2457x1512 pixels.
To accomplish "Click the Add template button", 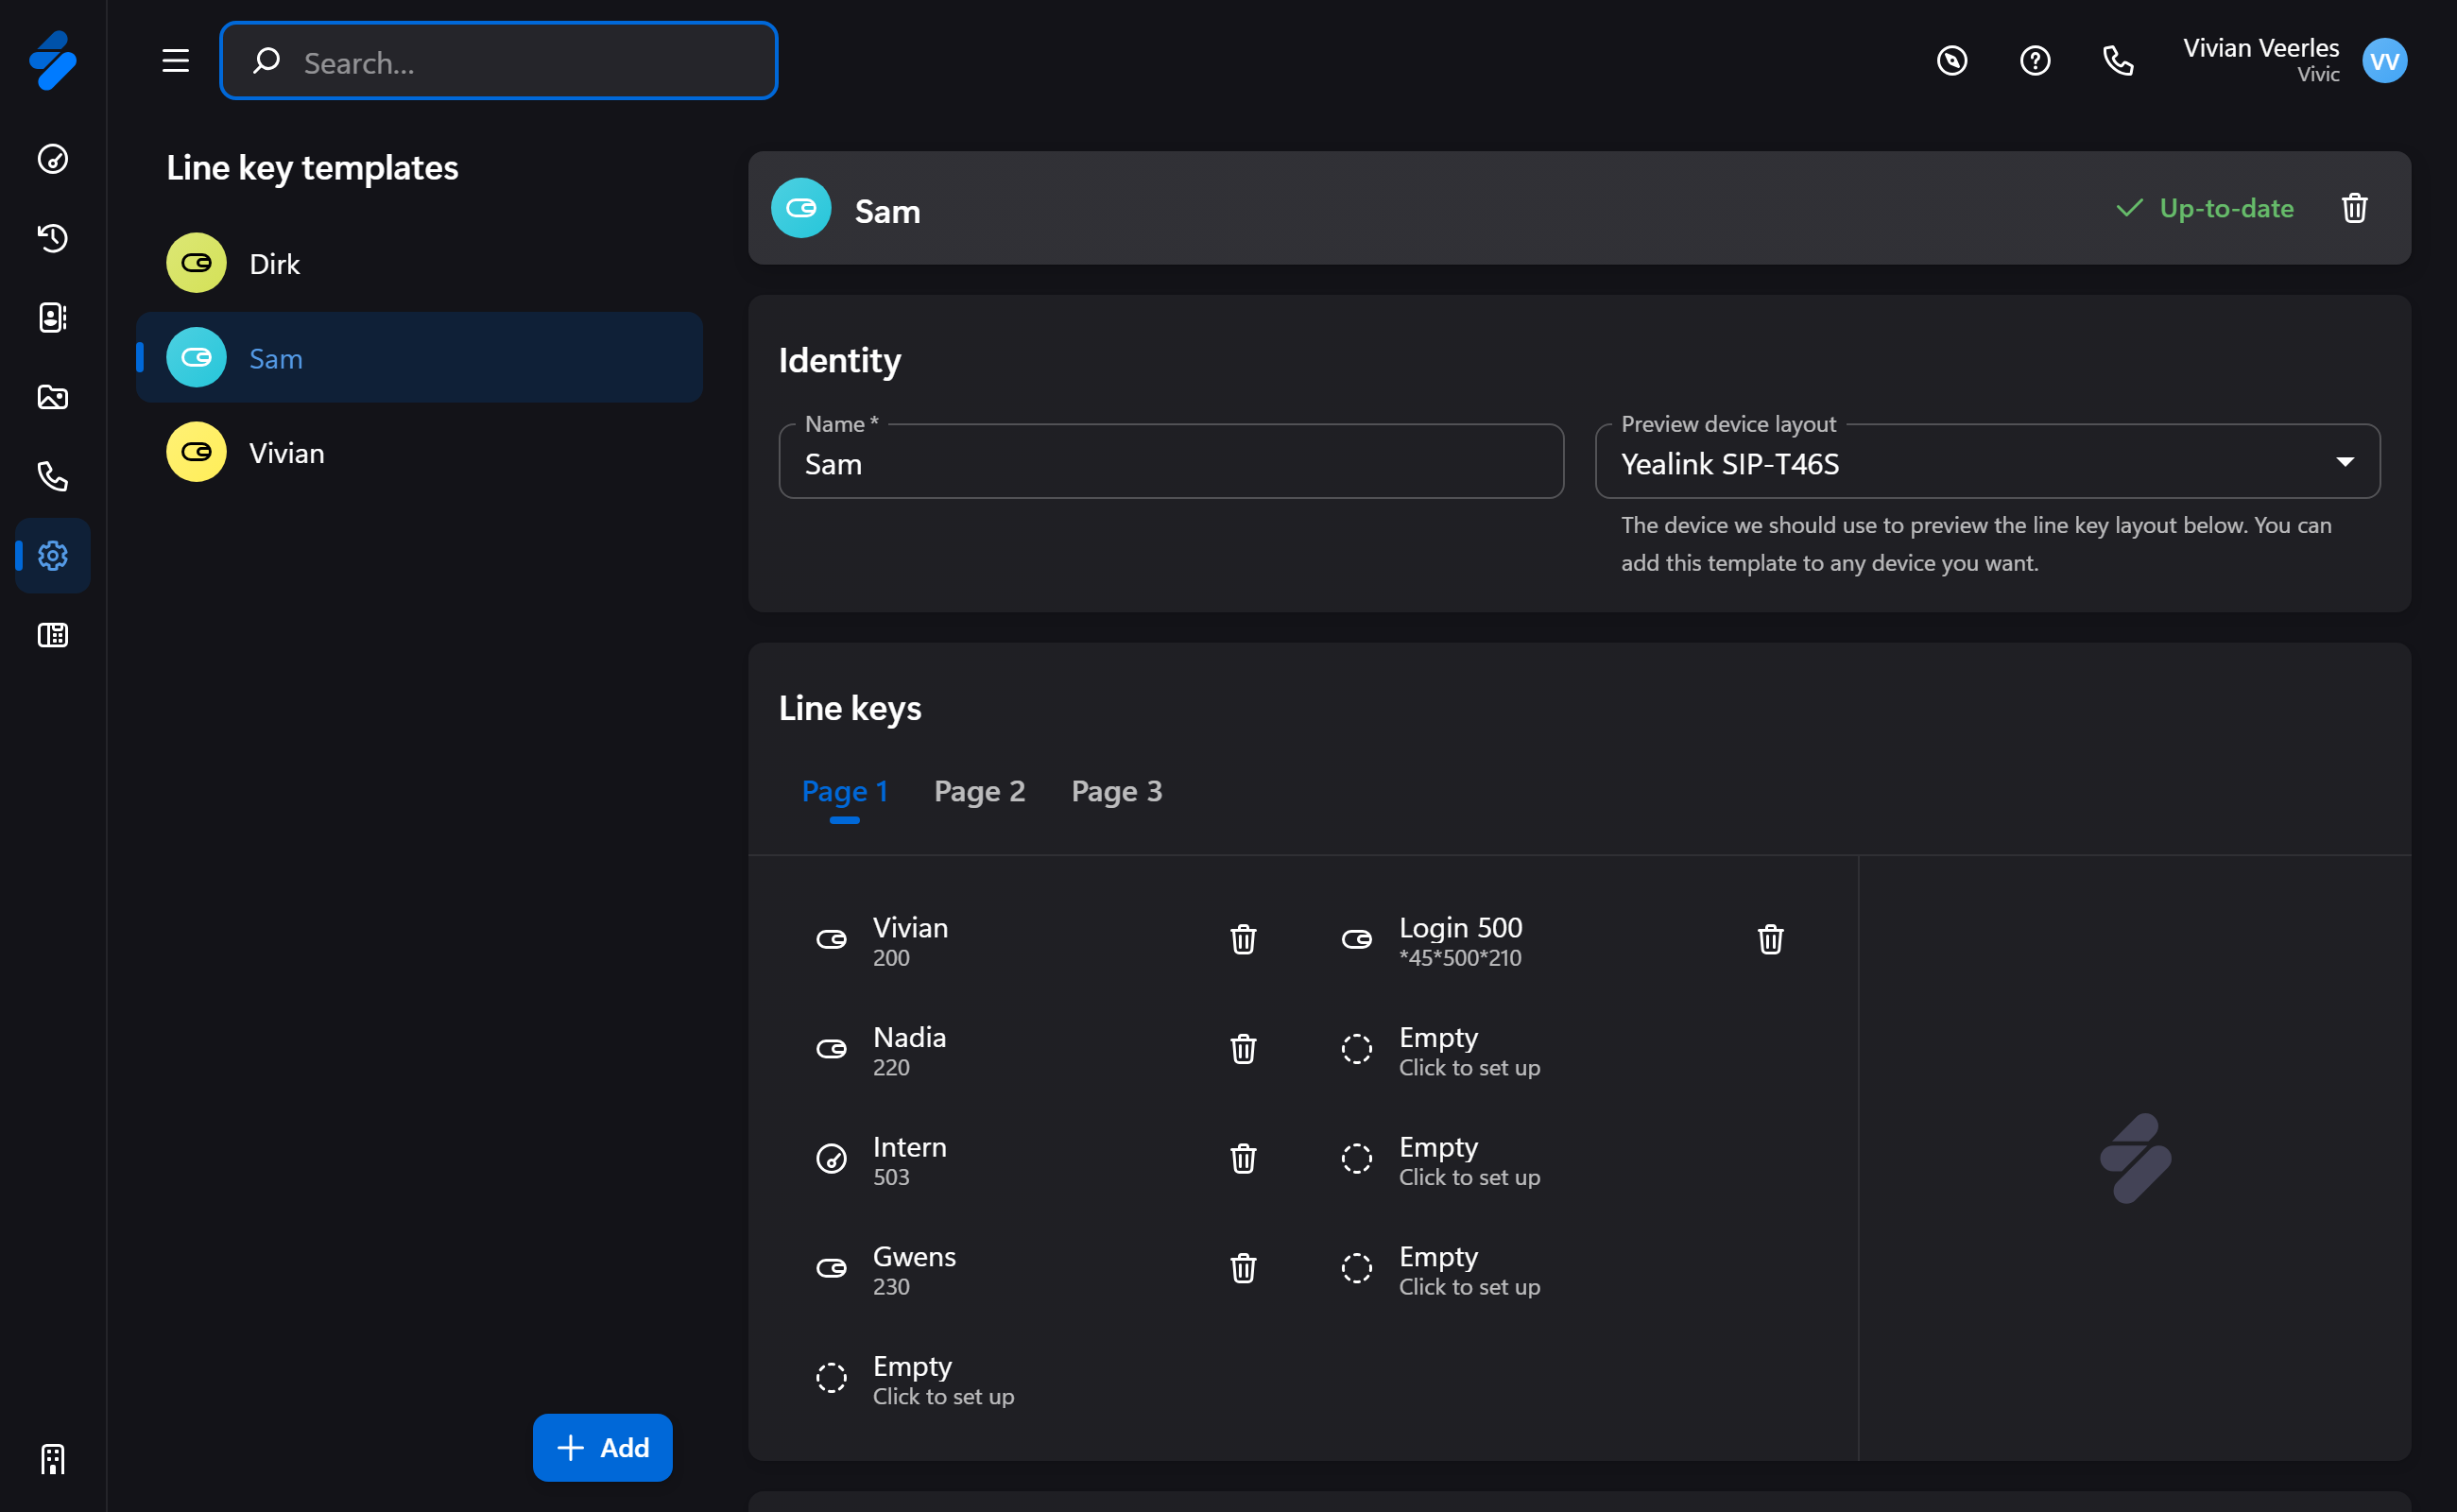I will pos(602,1447).
